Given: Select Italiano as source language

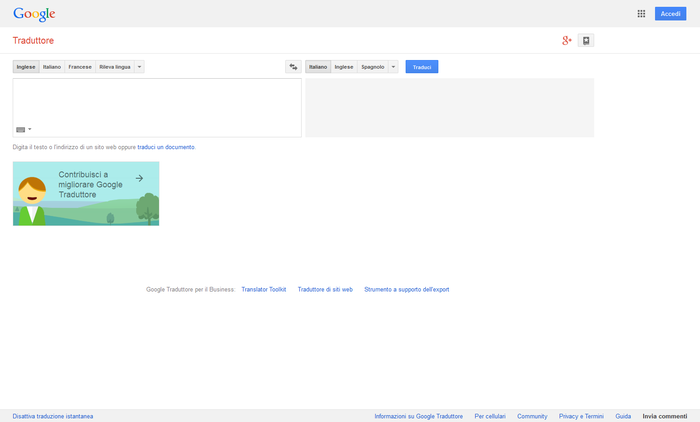Looking at the screenshot, I should [52, 67].
